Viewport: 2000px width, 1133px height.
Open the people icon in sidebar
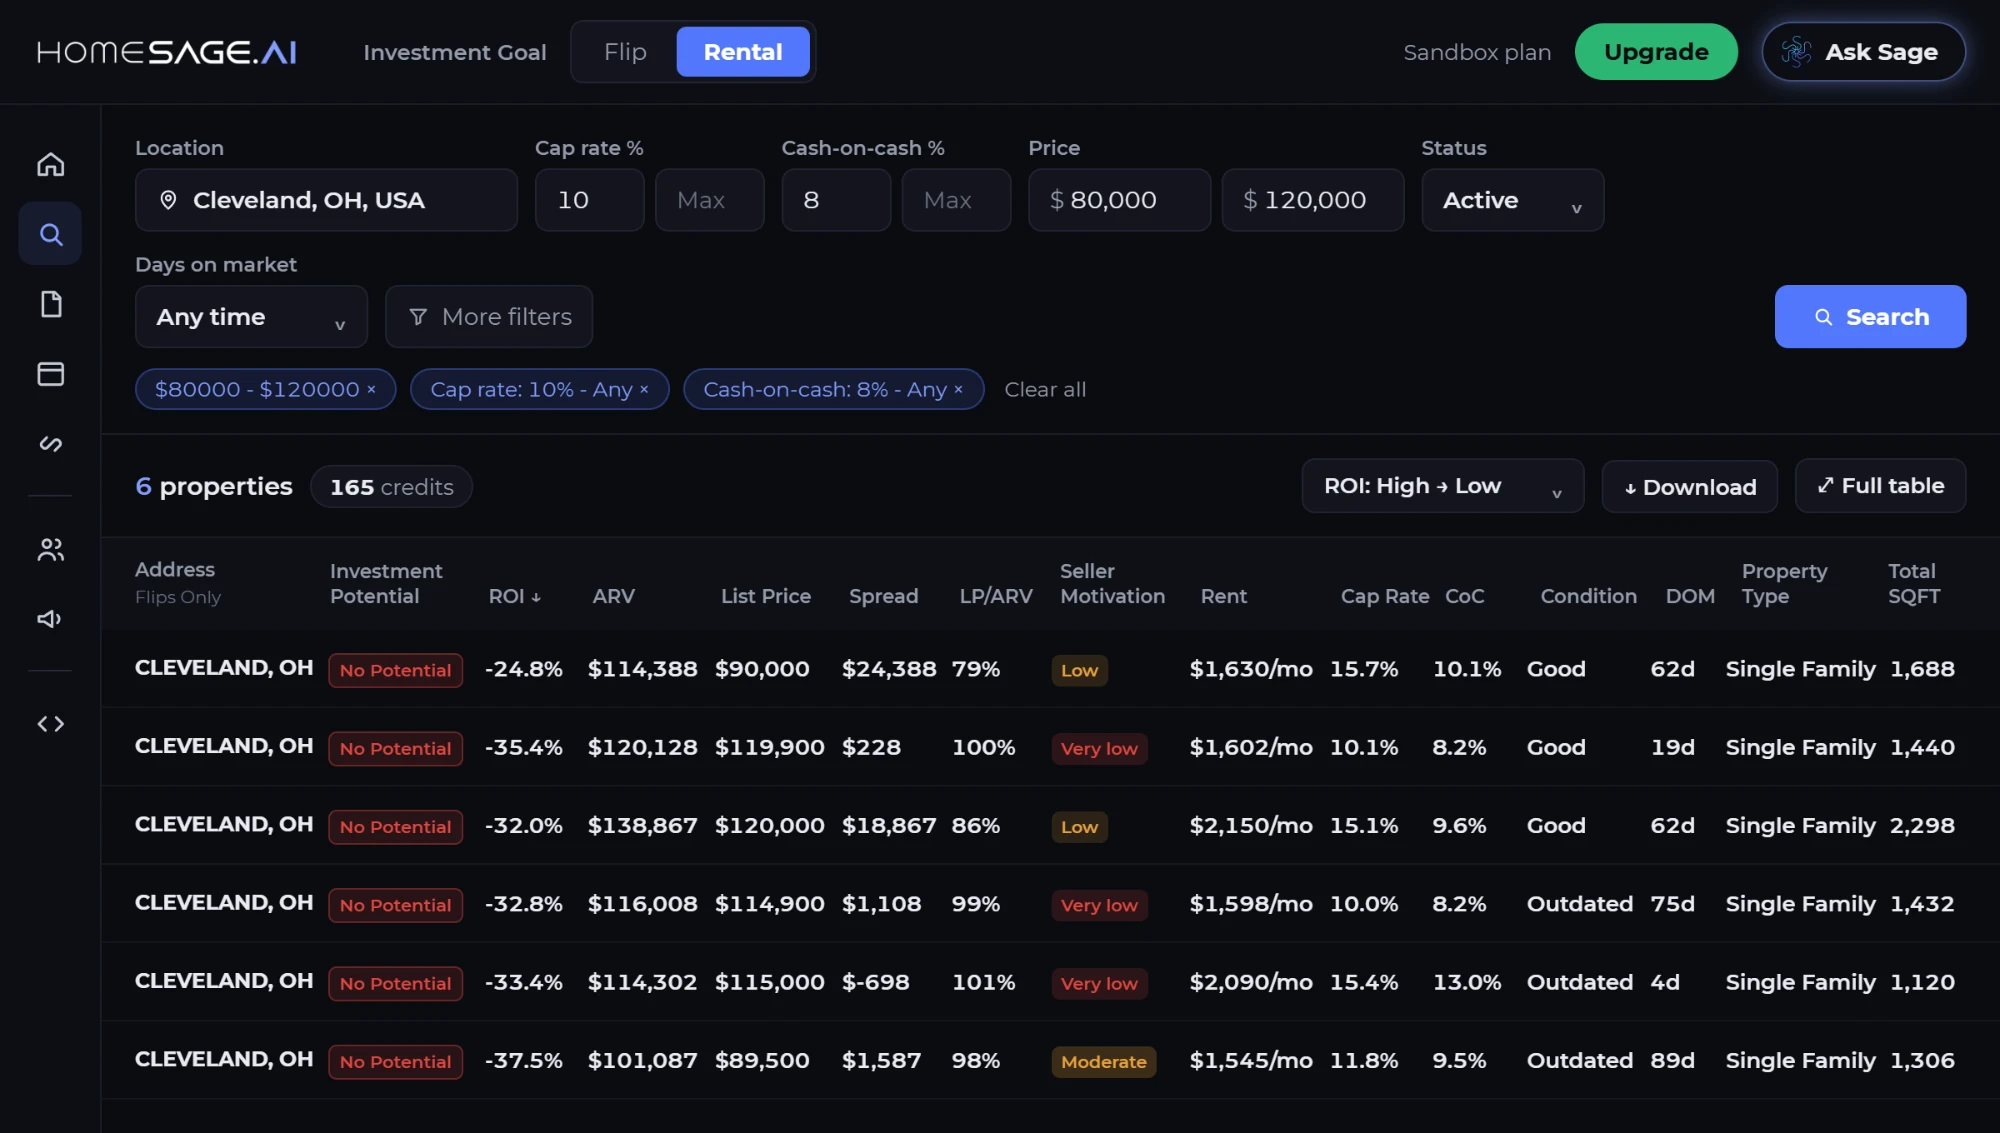[50, 549]
